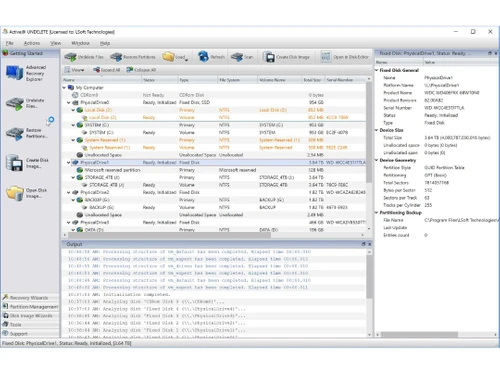Collapse Device Geometry property group

[376, 160]
